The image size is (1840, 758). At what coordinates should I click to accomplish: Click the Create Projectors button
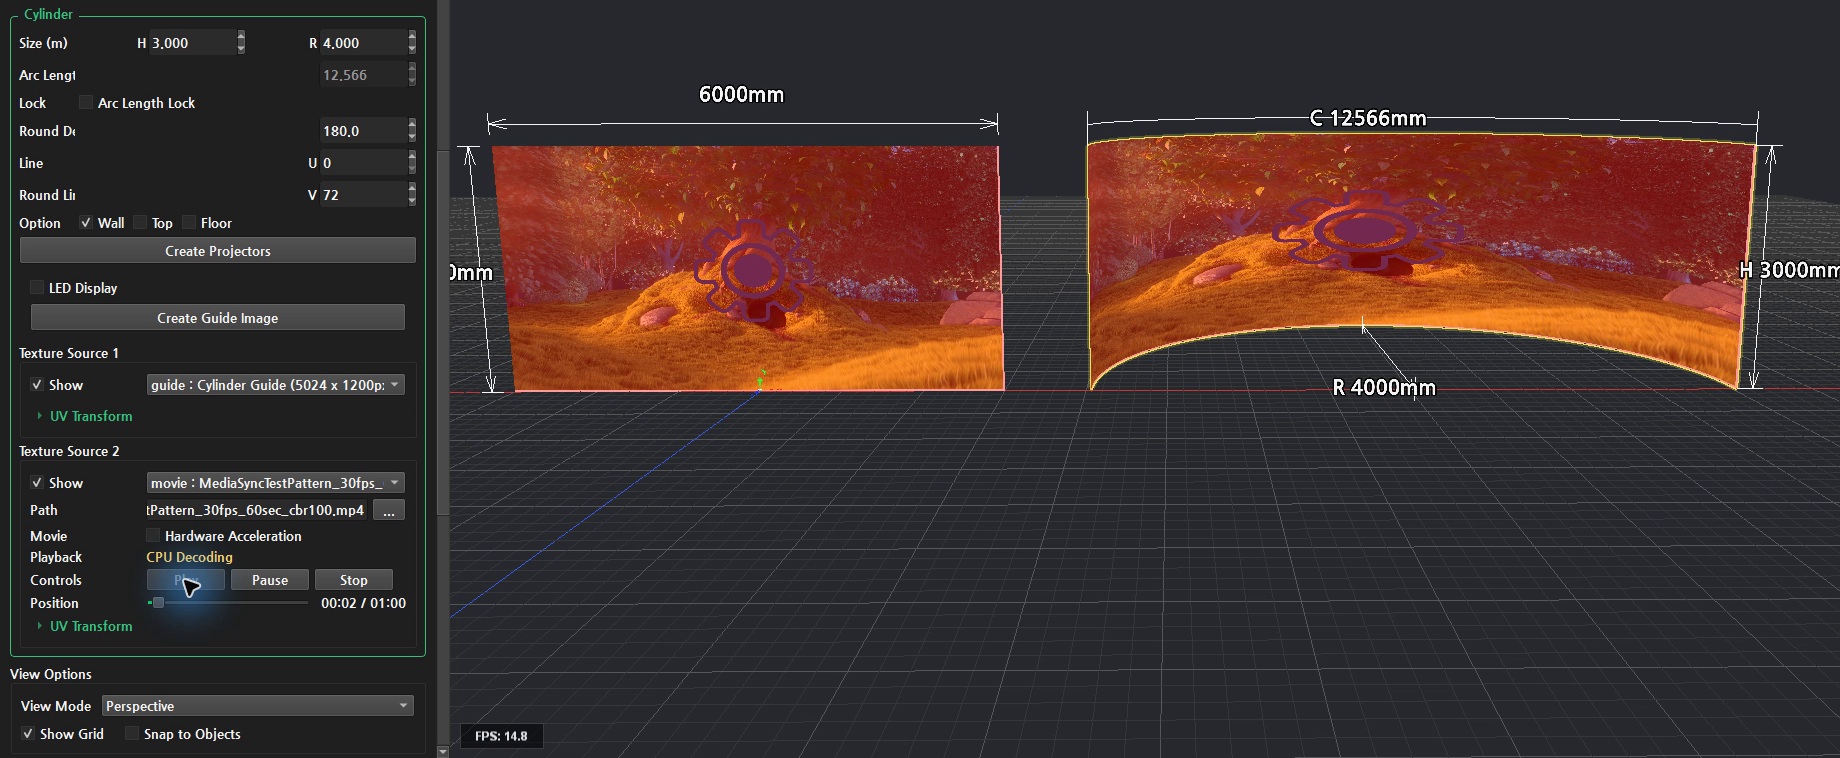coord(218,251)
